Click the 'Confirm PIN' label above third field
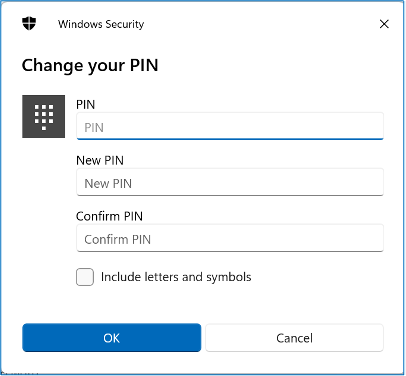This screenshot has width=406, height=376. [x=109, y=216]
